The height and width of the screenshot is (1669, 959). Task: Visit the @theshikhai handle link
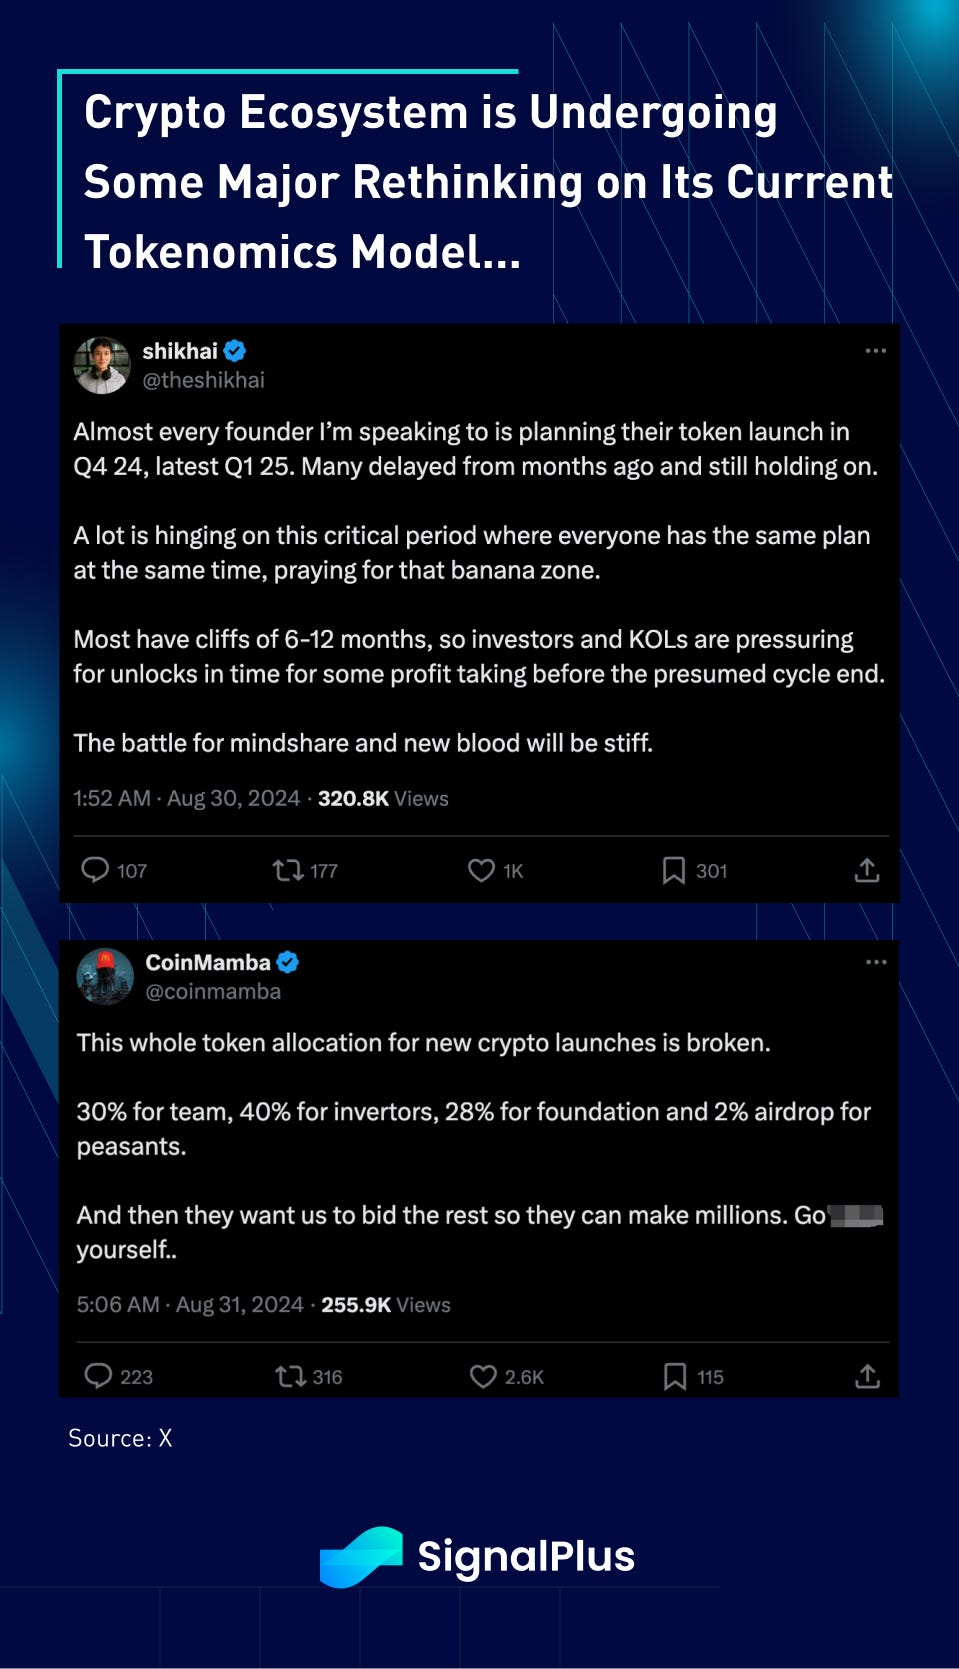204,380
